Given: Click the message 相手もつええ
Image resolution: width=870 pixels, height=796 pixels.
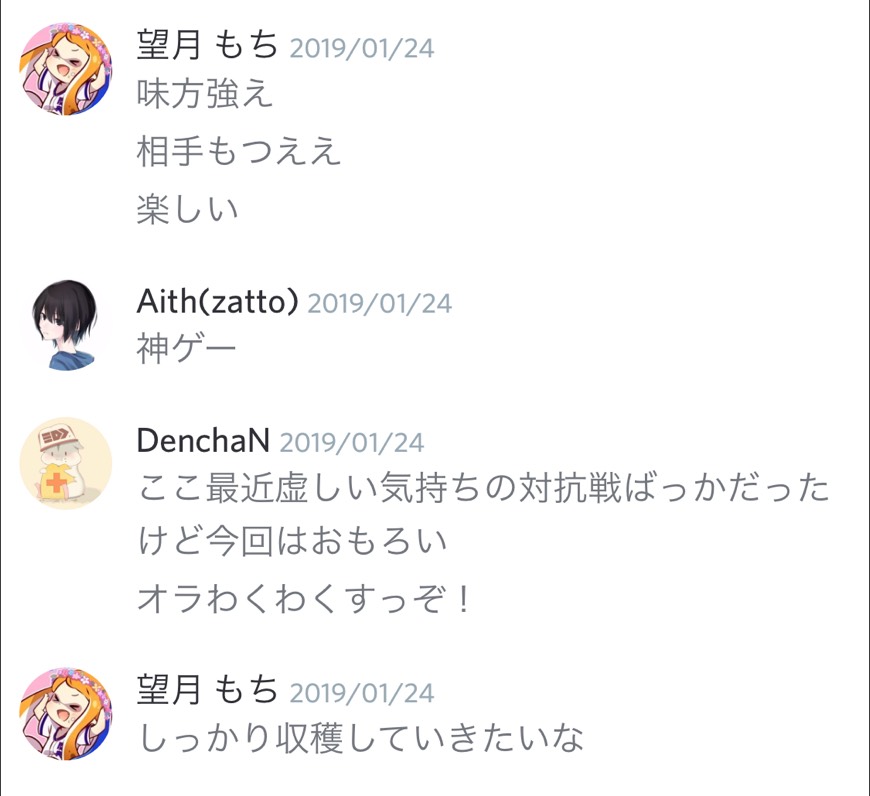Looking at the screenshot, I should (239, 151).
